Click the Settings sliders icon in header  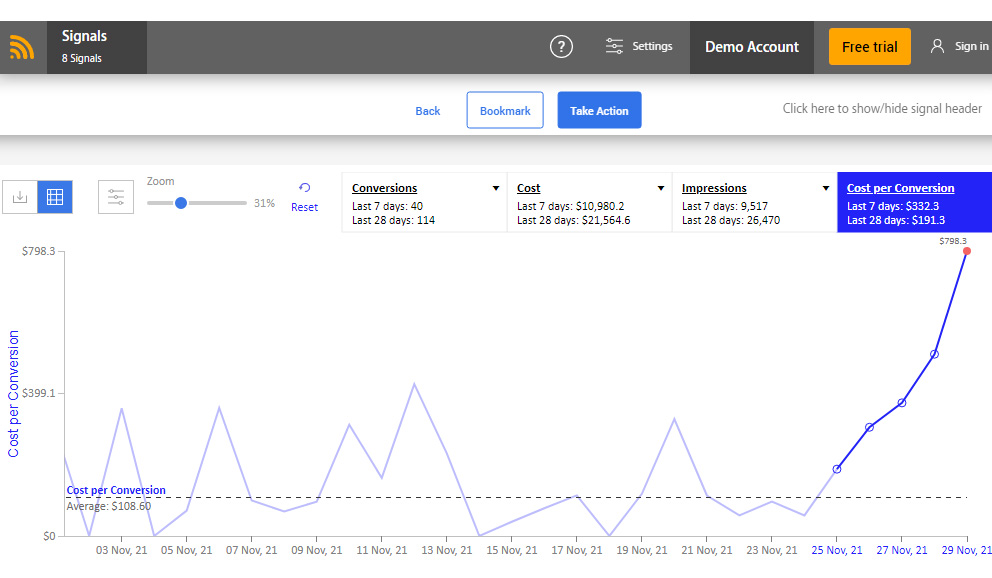pos(614,46)
